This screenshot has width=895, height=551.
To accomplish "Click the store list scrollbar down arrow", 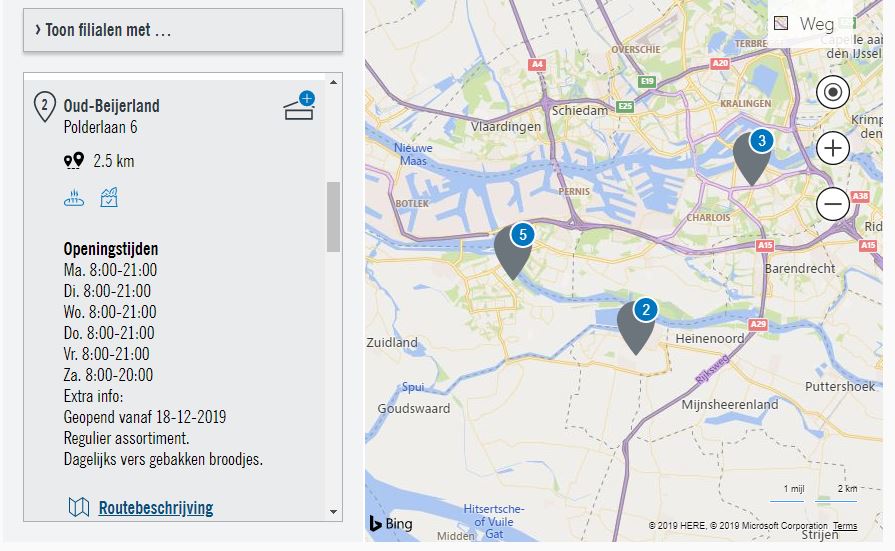I will (333, 512).
